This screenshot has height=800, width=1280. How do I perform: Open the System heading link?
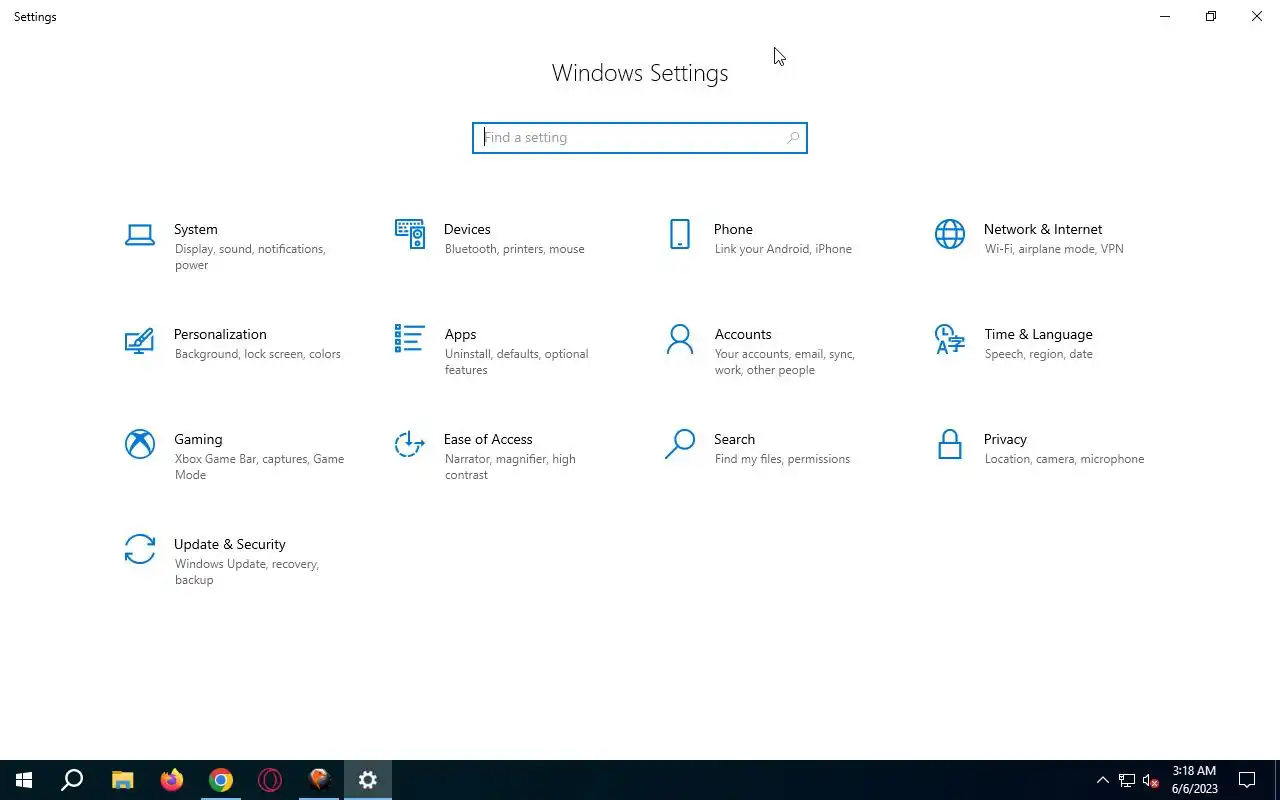pos(196,229)
